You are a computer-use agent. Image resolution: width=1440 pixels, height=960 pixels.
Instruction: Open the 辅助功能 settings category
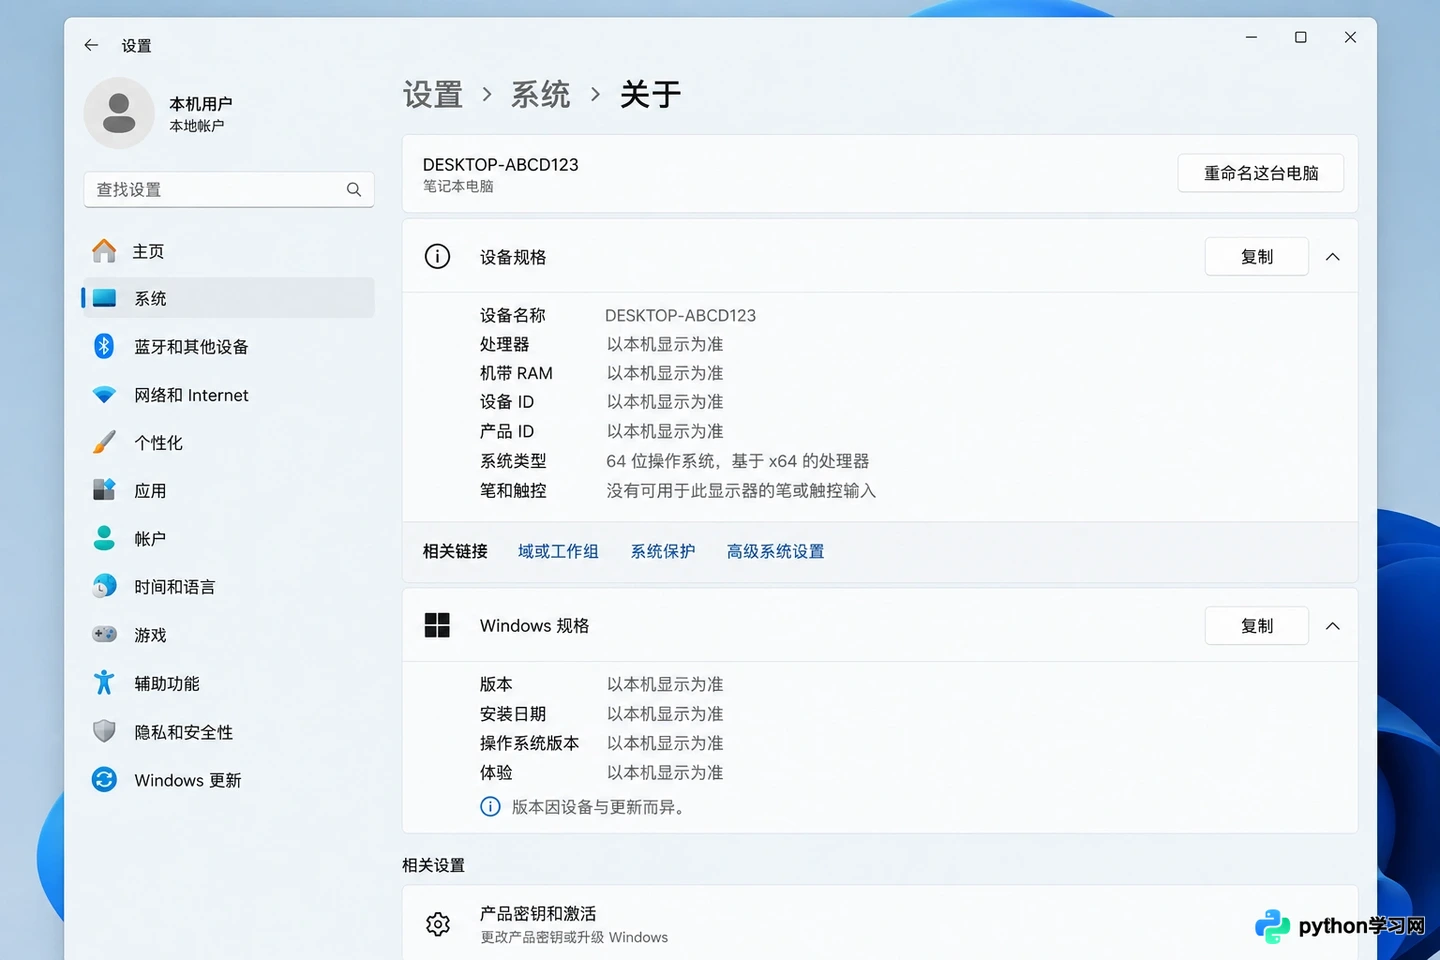228,683
